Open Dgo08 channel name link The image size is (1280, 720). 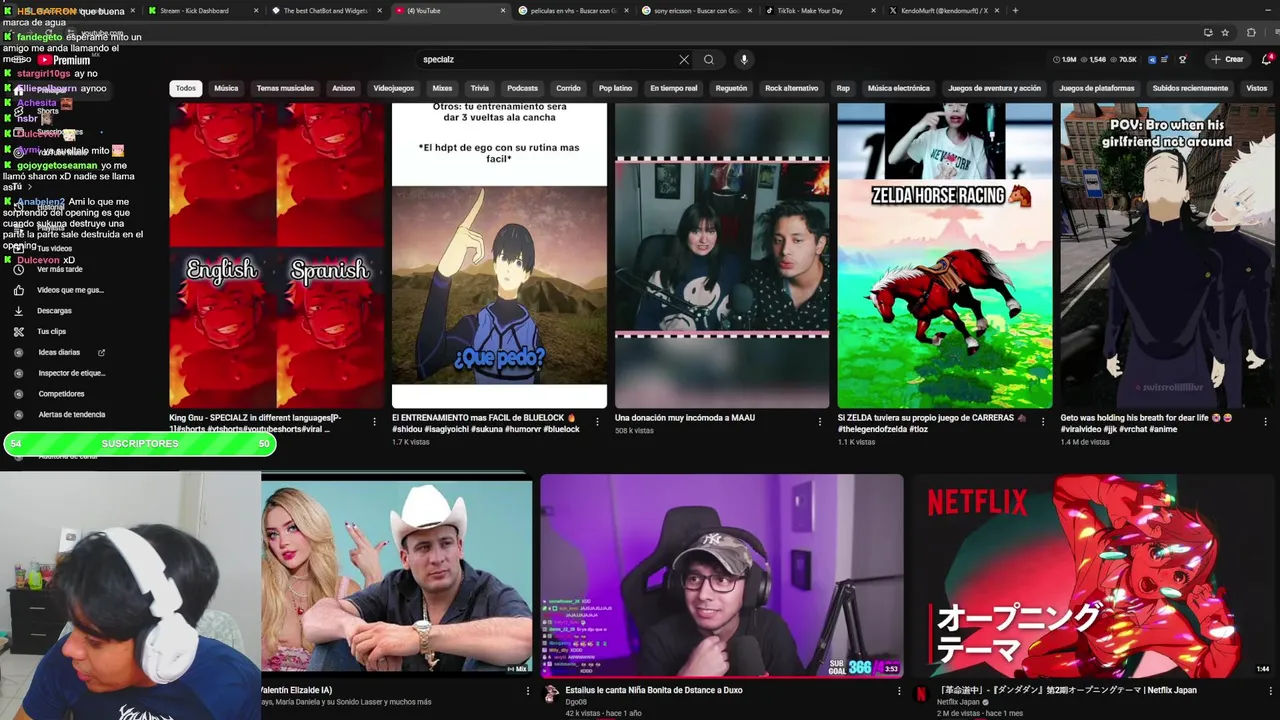576,702
